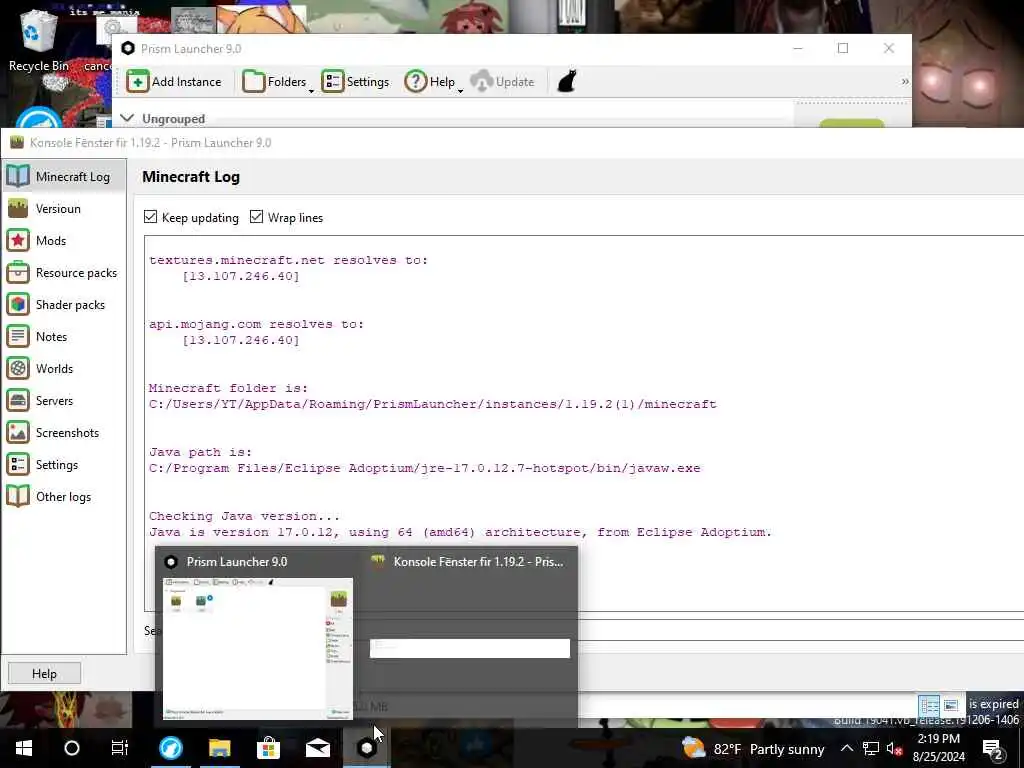
Task: Select the Konsole Fënster taskbar preview
Action: point(470,648)
